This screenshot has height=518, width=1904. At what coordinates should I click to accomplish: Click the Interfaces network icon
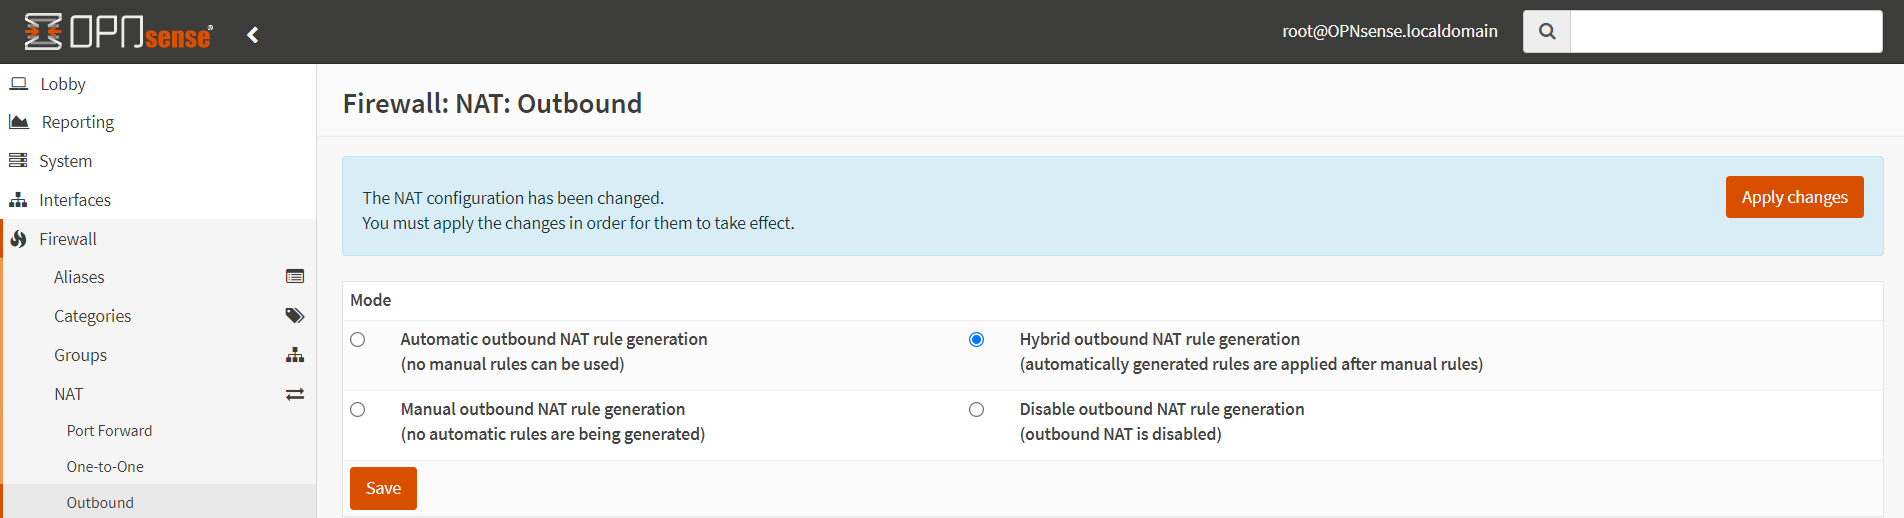pos(18,200)
